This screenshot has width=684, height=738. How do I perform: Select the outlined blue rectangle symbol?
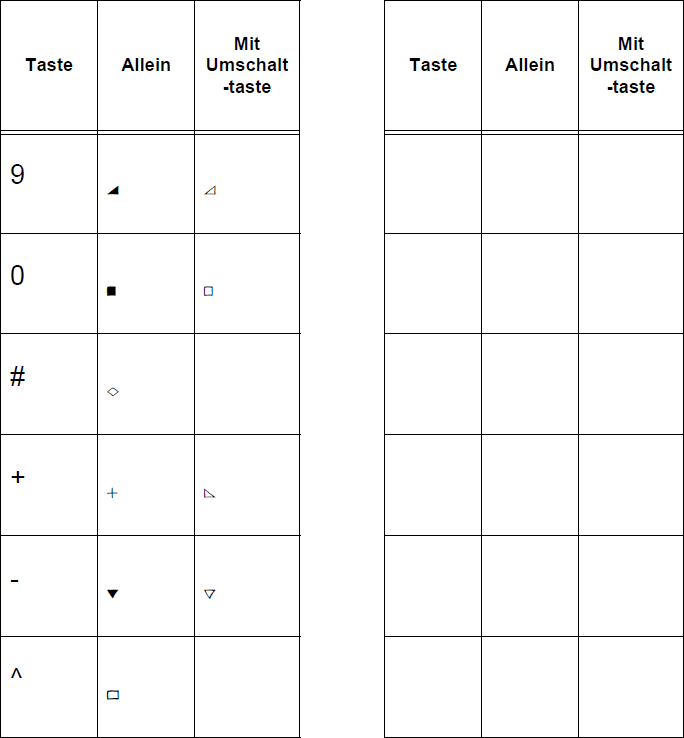113,695
